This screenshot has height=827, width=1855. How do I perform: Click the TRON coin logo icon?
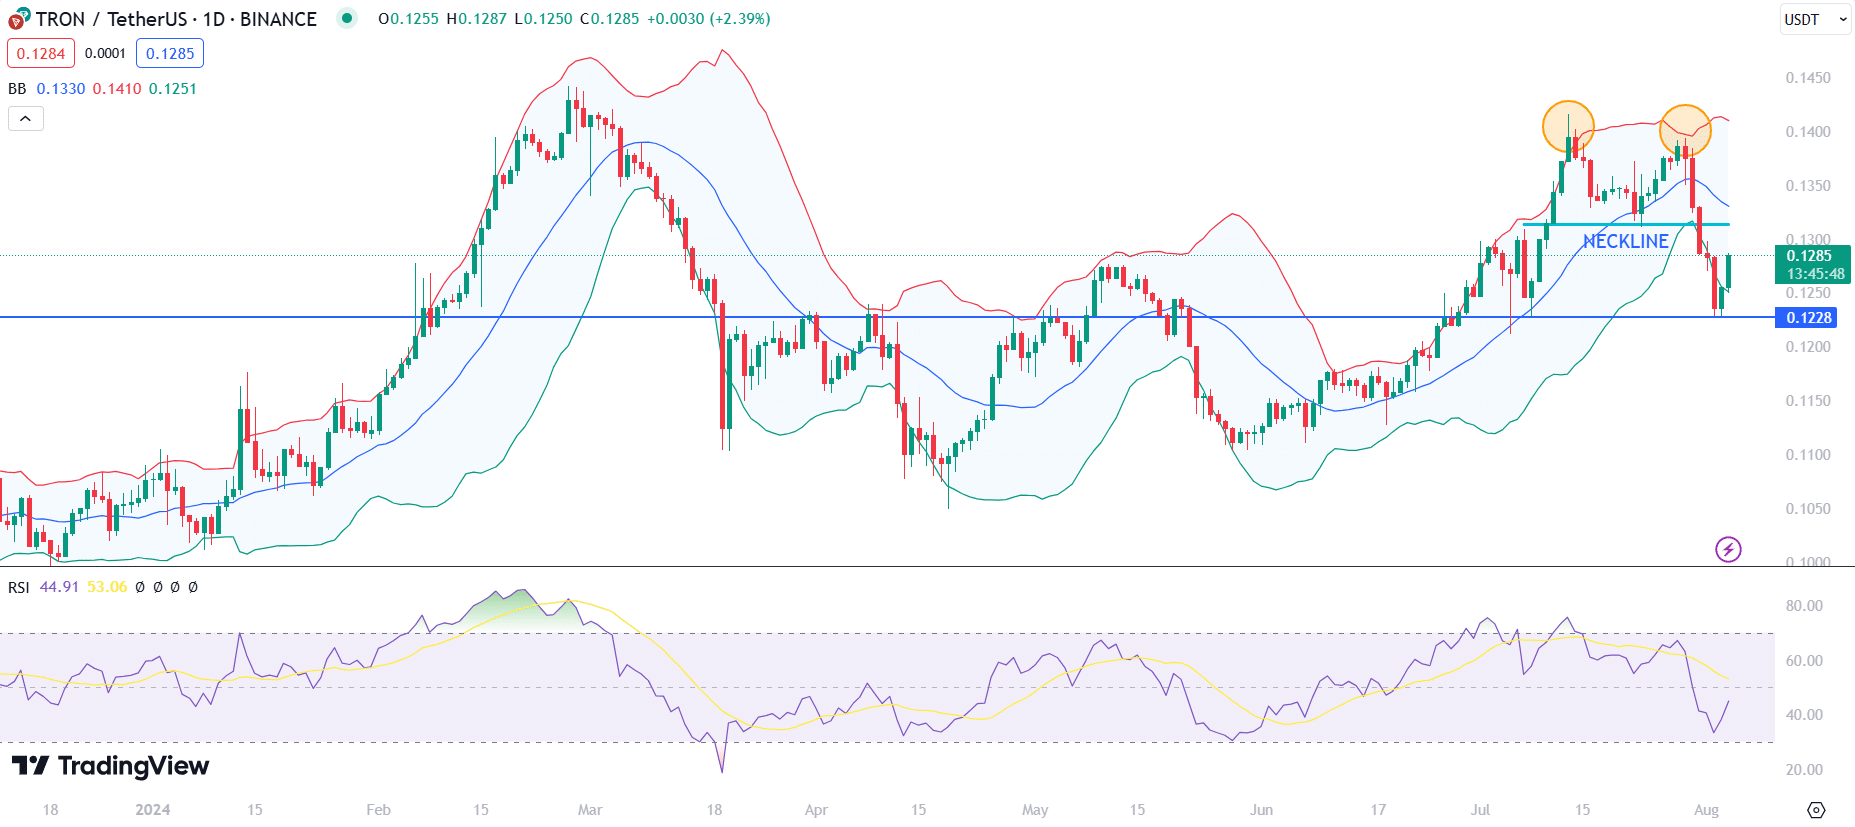click(19, 19)
